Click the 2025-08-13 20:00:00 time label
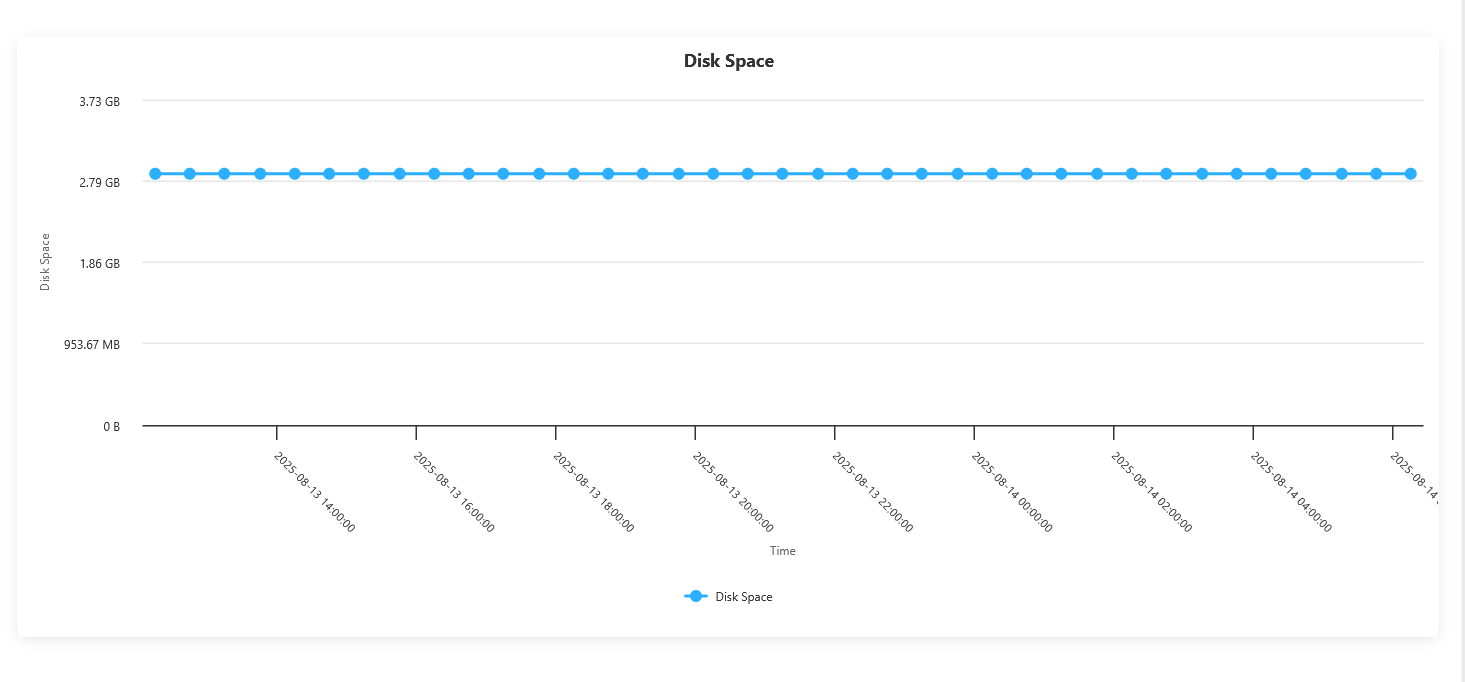 click(732, 492)
